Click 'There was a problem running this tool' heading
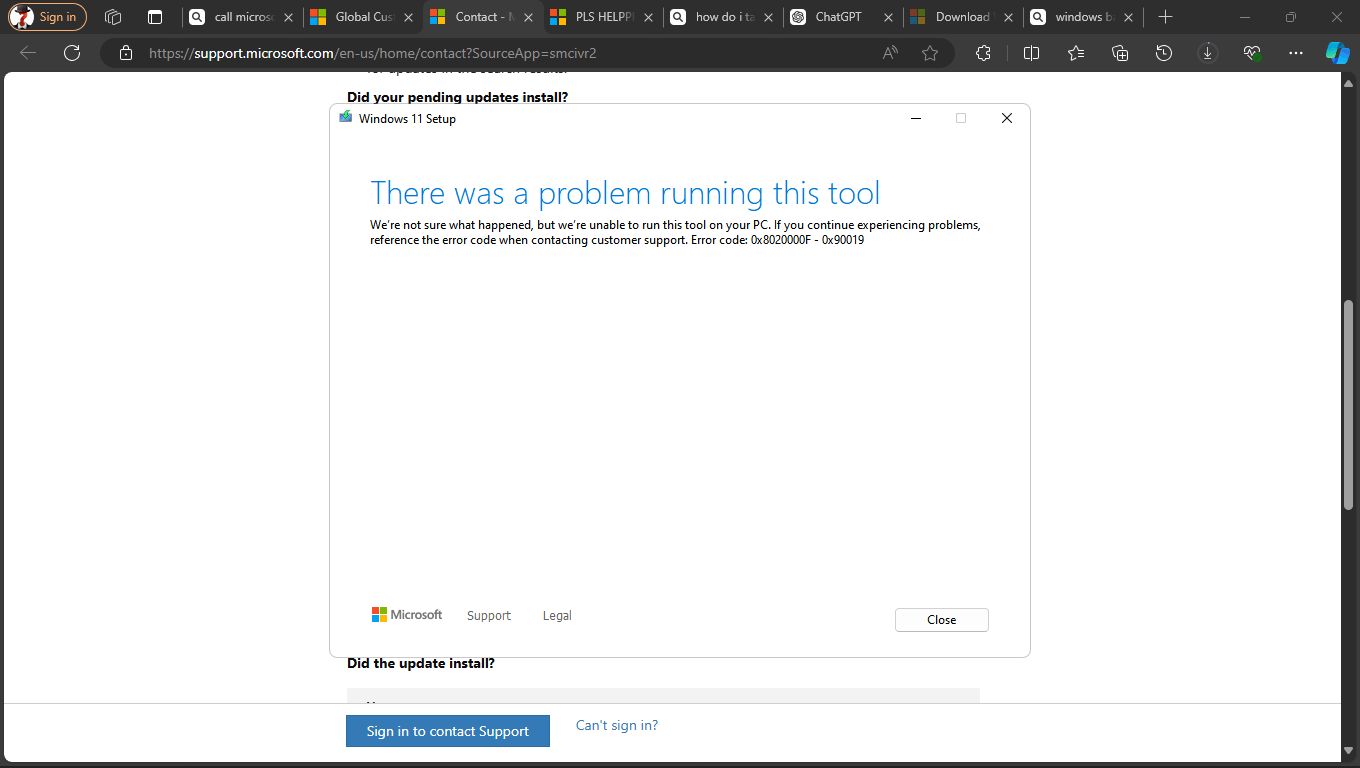Viewport: 1360px width, 768px height. click(x=625, y=193)
